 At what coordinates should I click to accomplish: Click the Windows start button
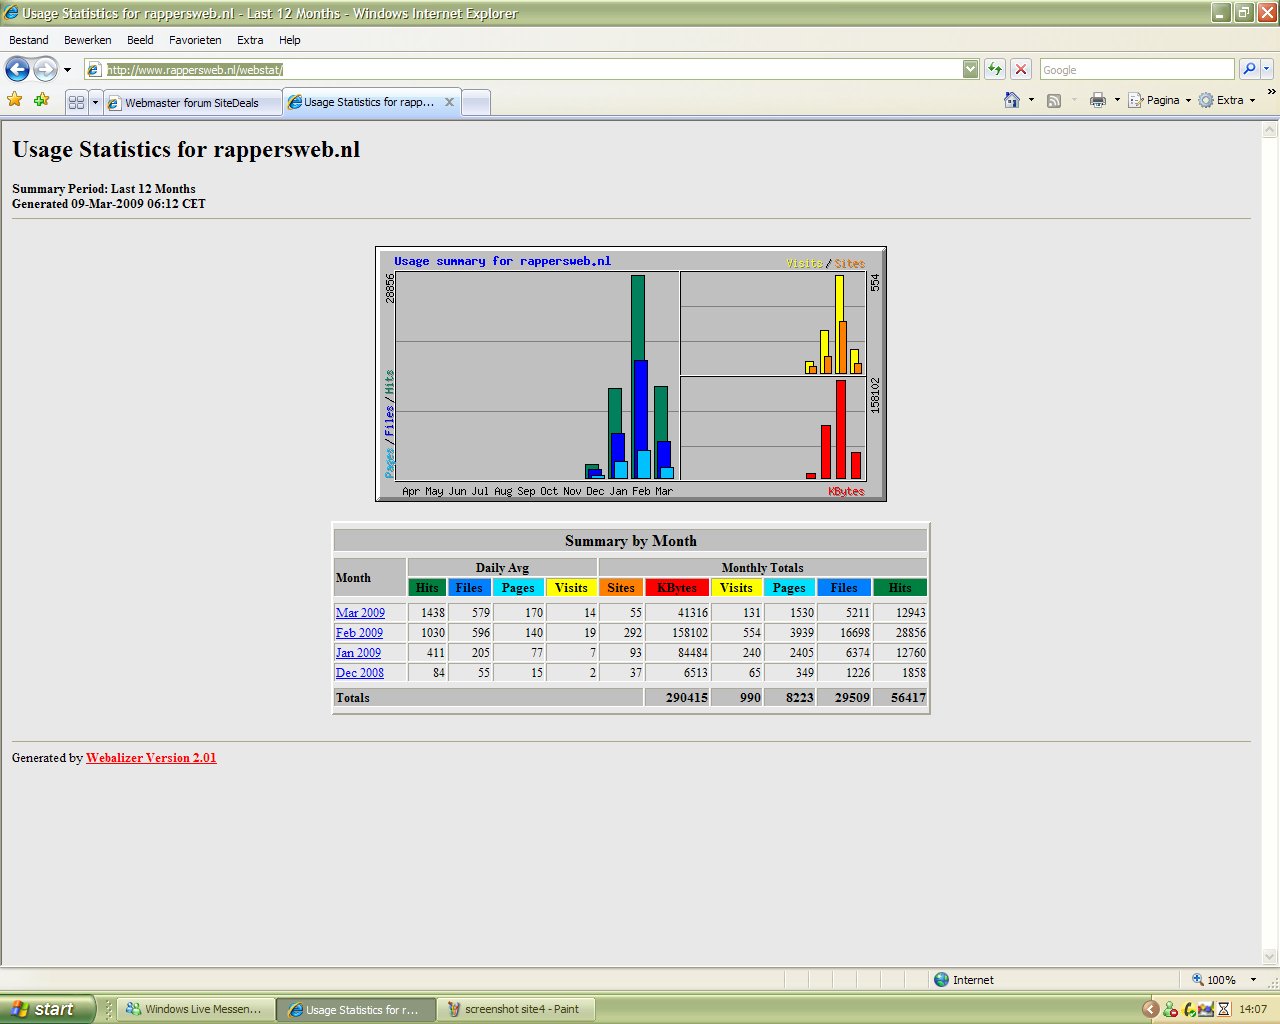click(x=47, y=1009)
